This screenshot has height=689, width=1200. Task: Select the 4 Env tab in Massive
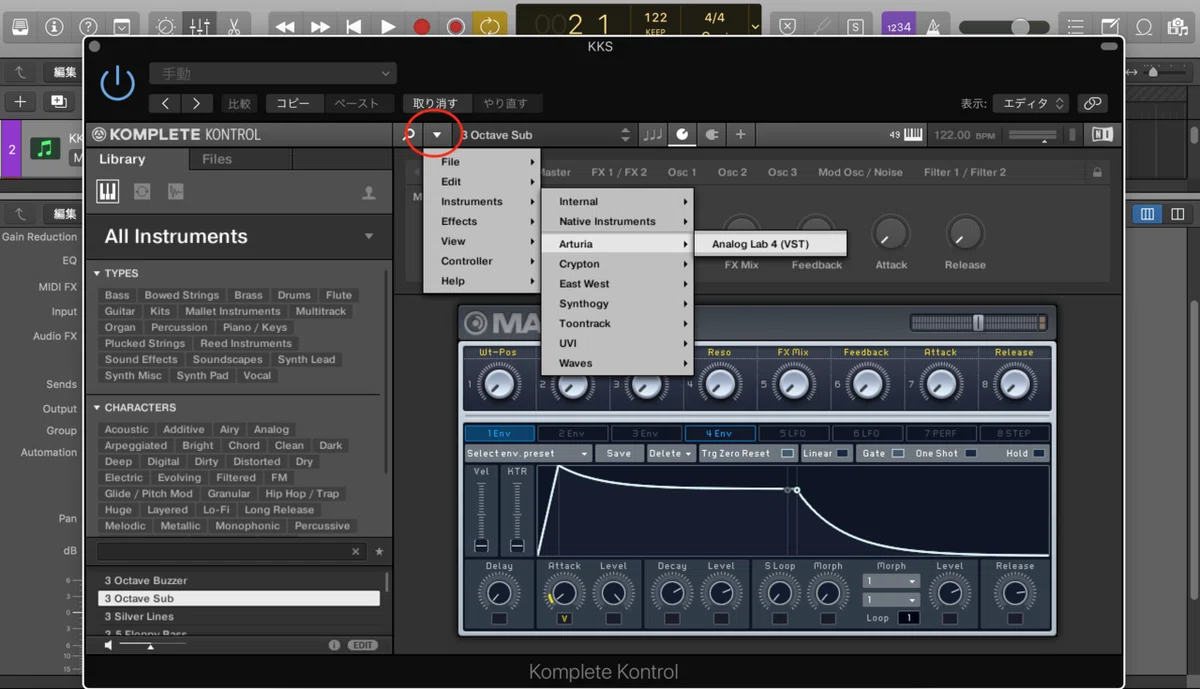pos(719,433)
